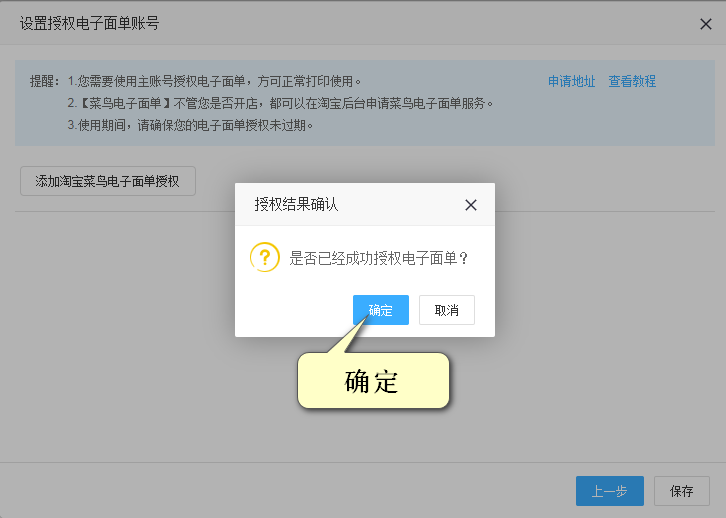Close the 授权结果确认 dialog
This screenshot has width=726, height=518.
click(x=470, y=205)
